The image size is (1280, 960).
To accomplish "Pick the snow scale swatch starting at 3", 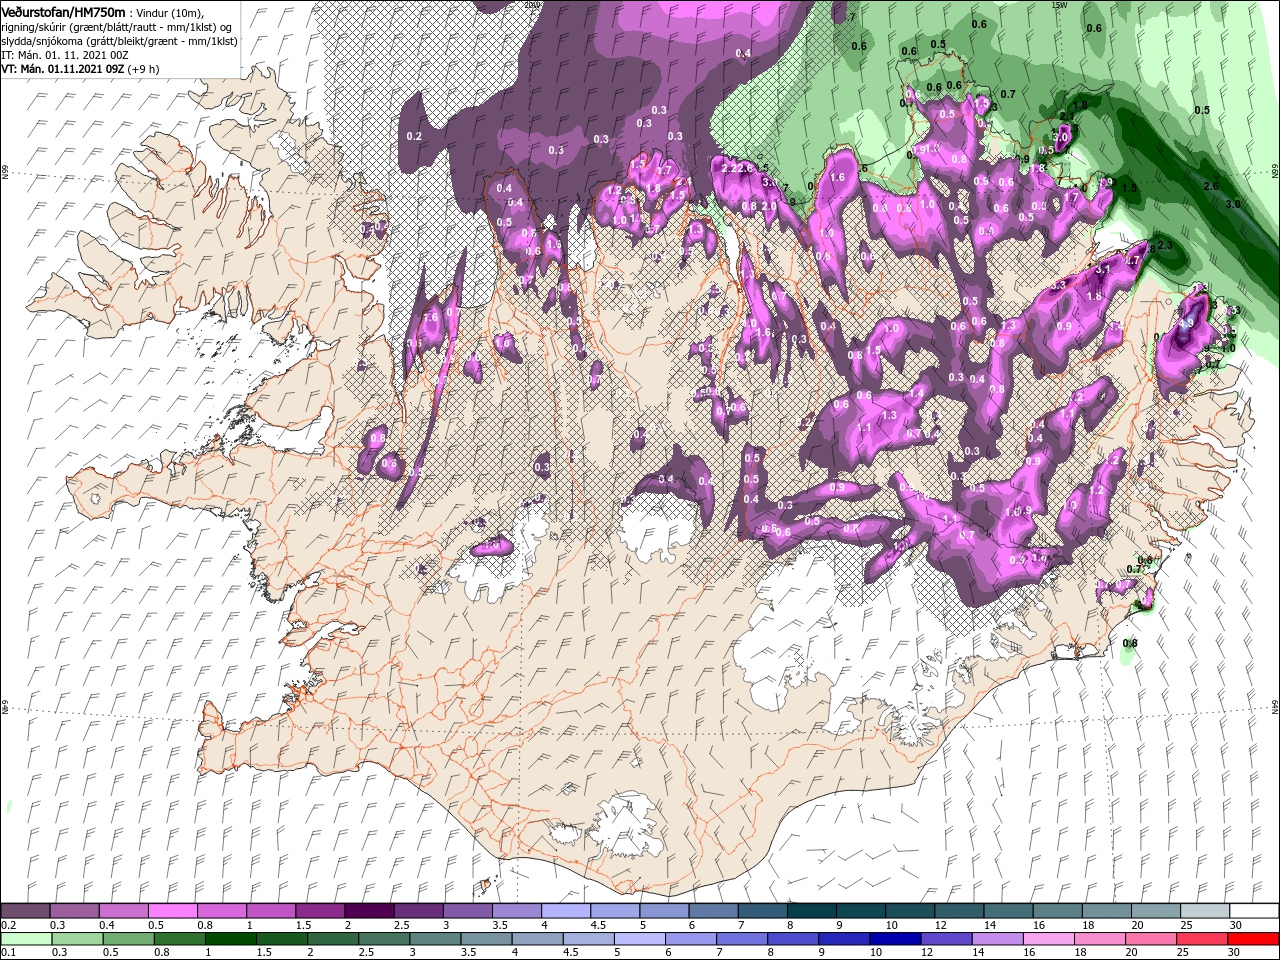I will tap(467, 911).
